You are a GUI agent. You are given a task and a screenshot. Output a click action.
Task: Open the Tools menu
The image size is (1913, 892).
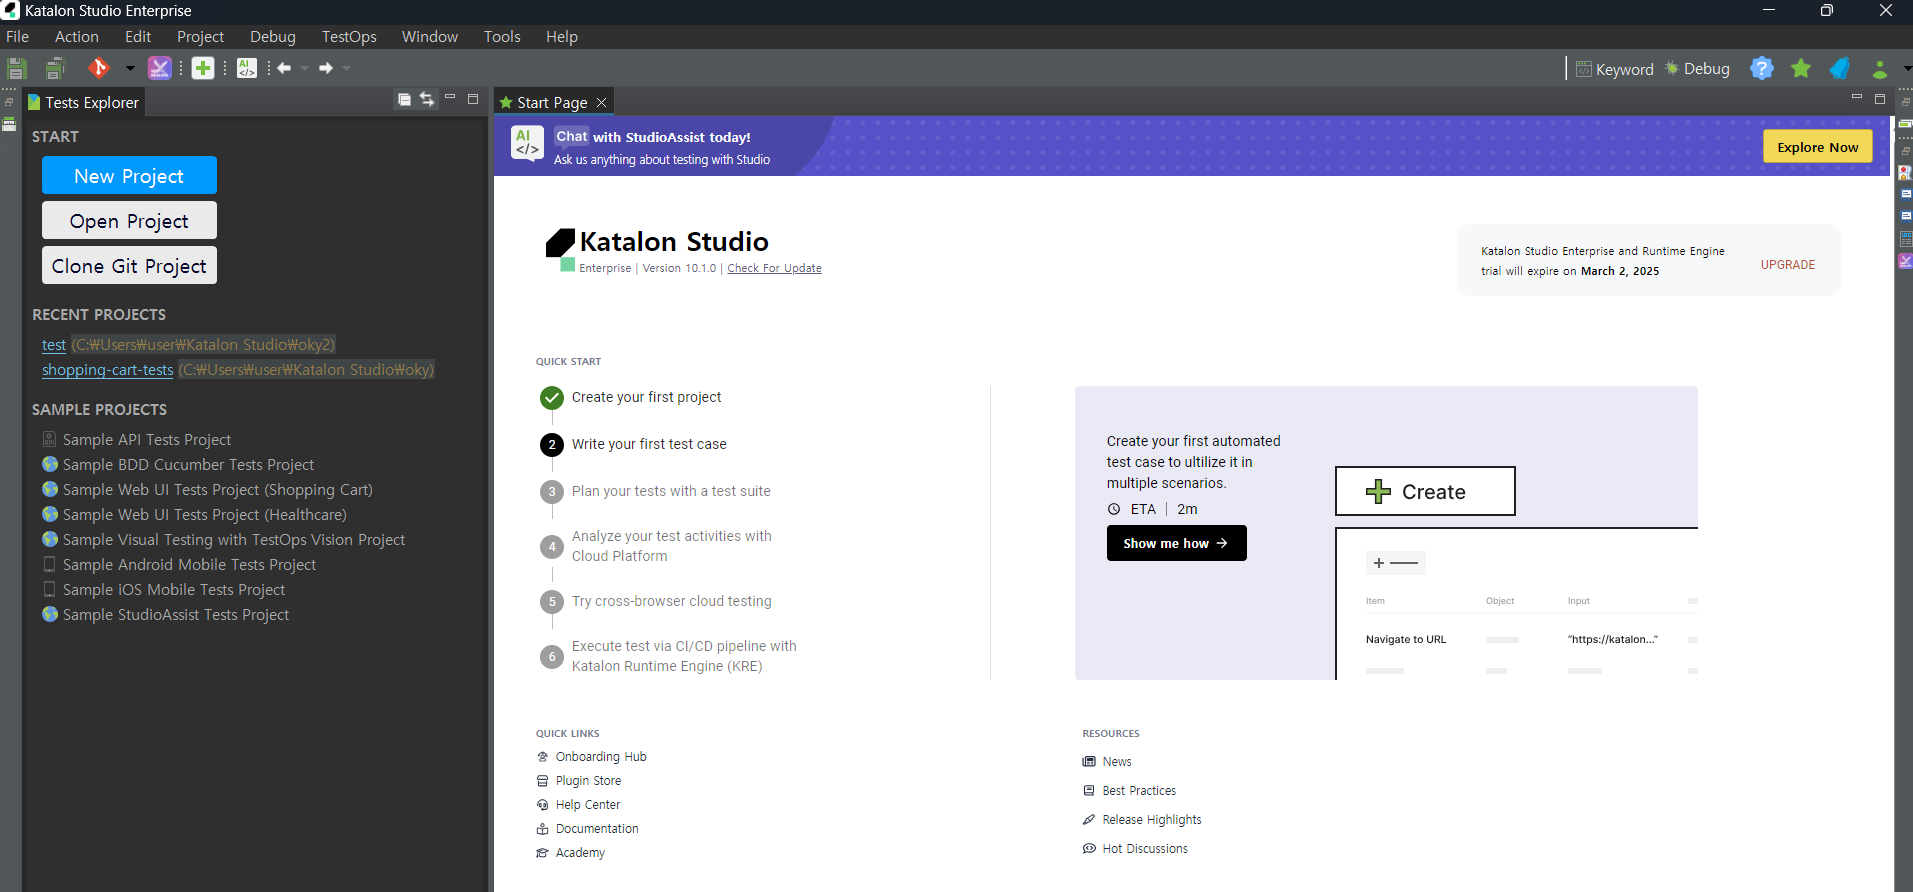click(502, 37)
